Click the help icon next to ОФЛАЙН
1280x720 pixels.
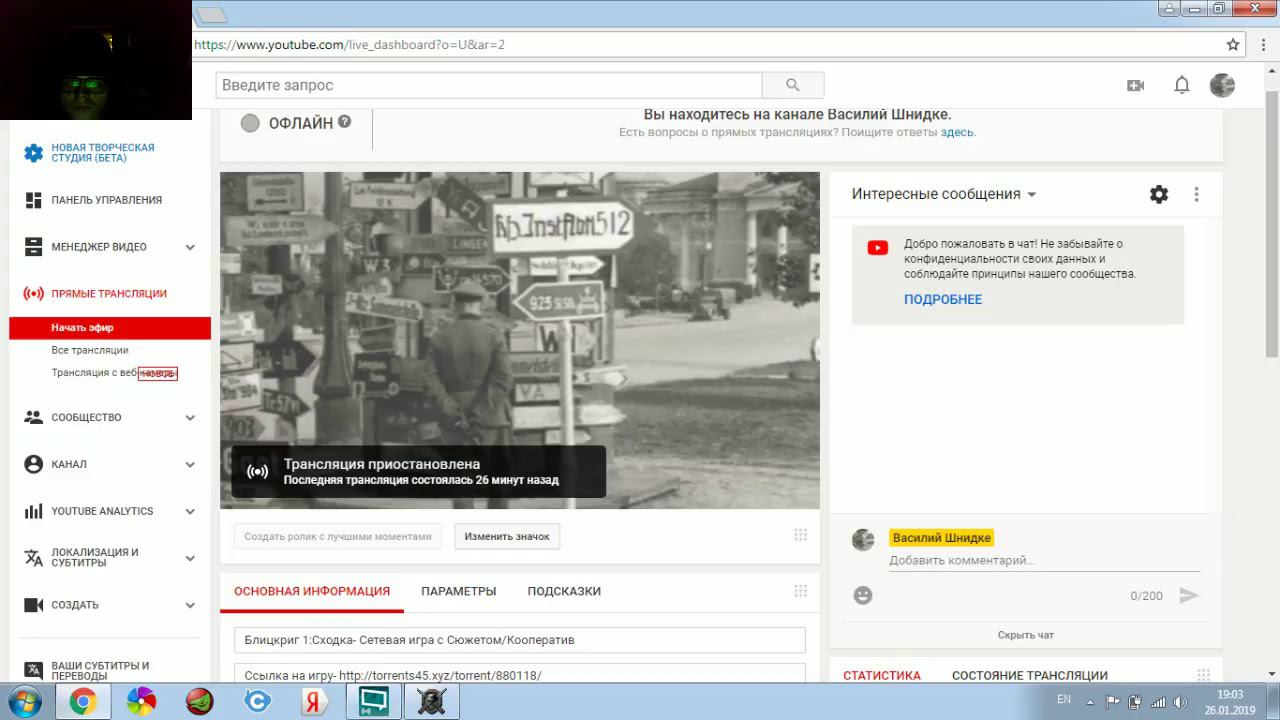(x=344, y=122)
